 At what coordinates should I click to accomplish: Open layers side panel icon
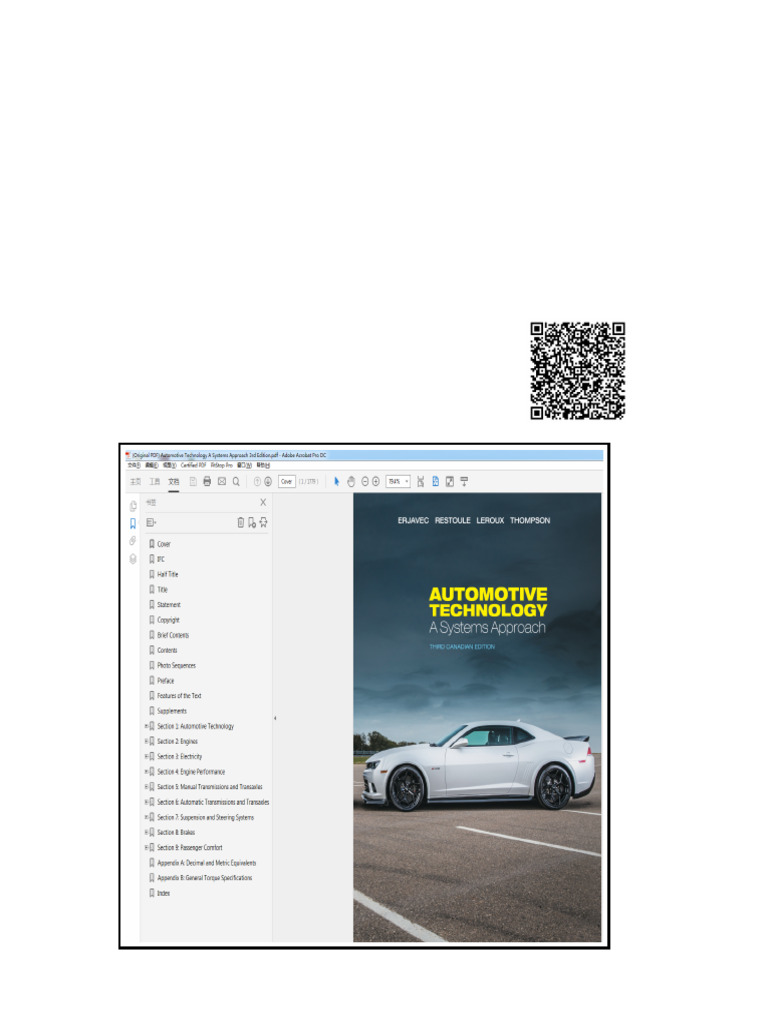coord(133,559)
